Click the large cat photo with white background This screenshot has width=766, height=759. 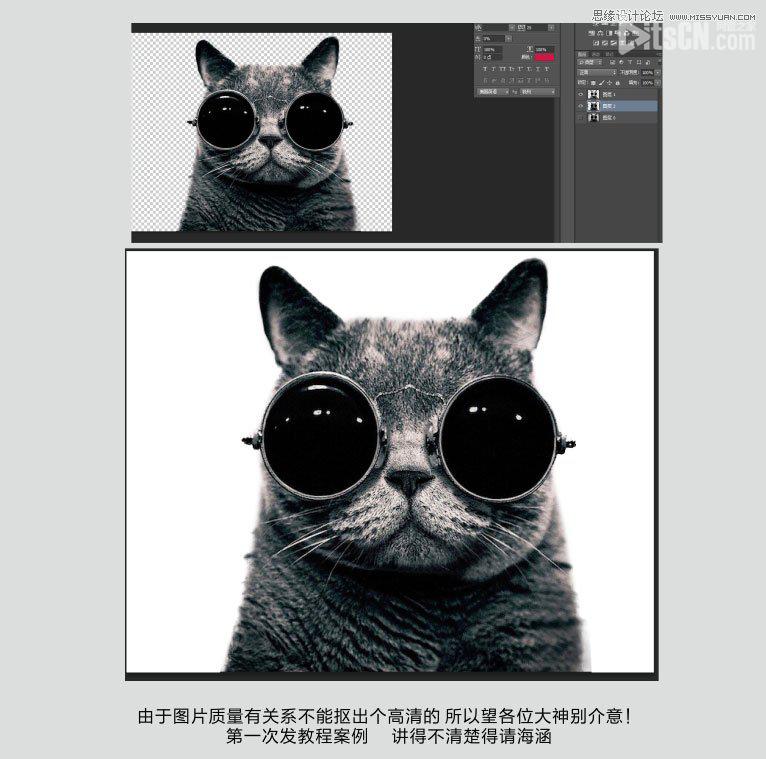tap(390, 462)
